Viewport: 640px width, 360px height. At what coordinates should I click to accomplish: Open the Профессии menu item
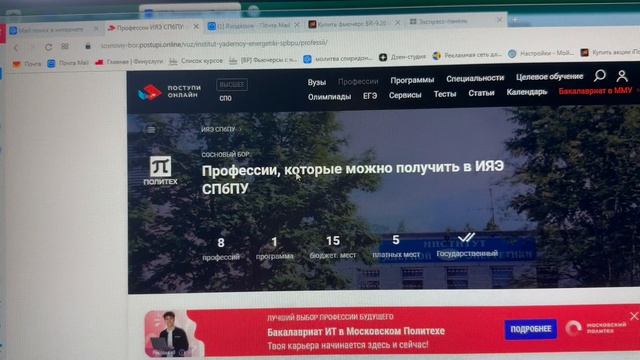pyautogui.click(x=358, y=81)
